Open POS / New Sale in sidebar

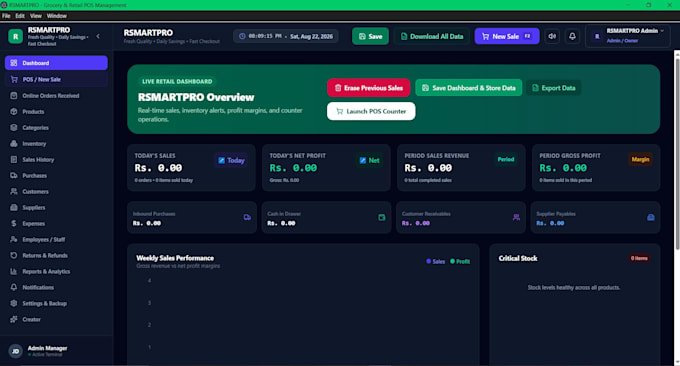point(56,79)
